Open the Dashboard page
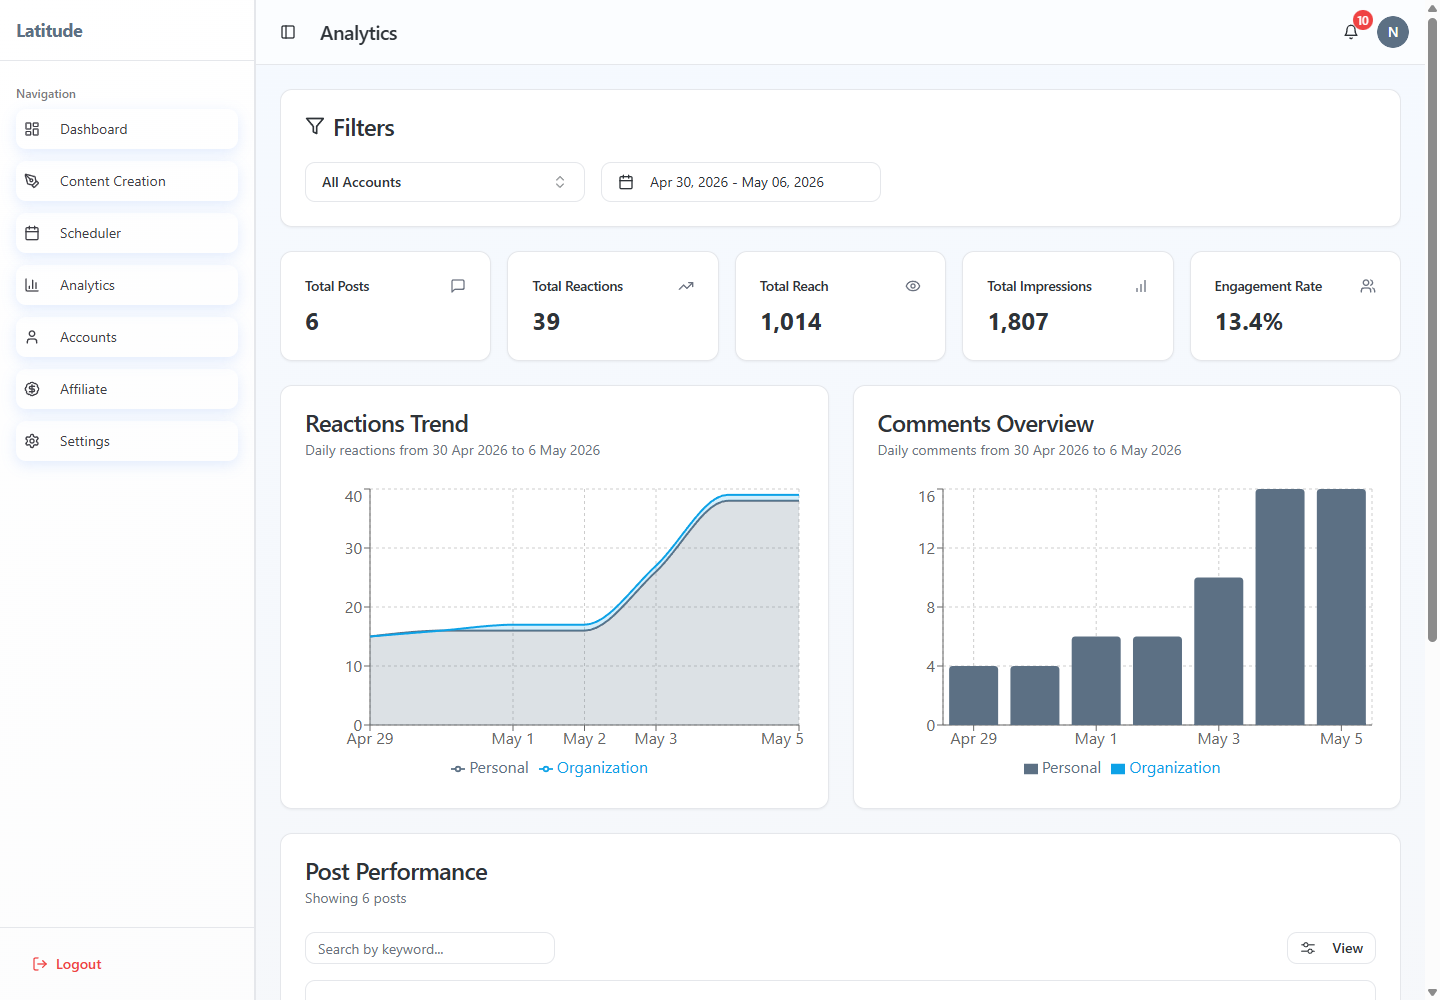Viewport: 1440px width, 1000px height. 127,129
